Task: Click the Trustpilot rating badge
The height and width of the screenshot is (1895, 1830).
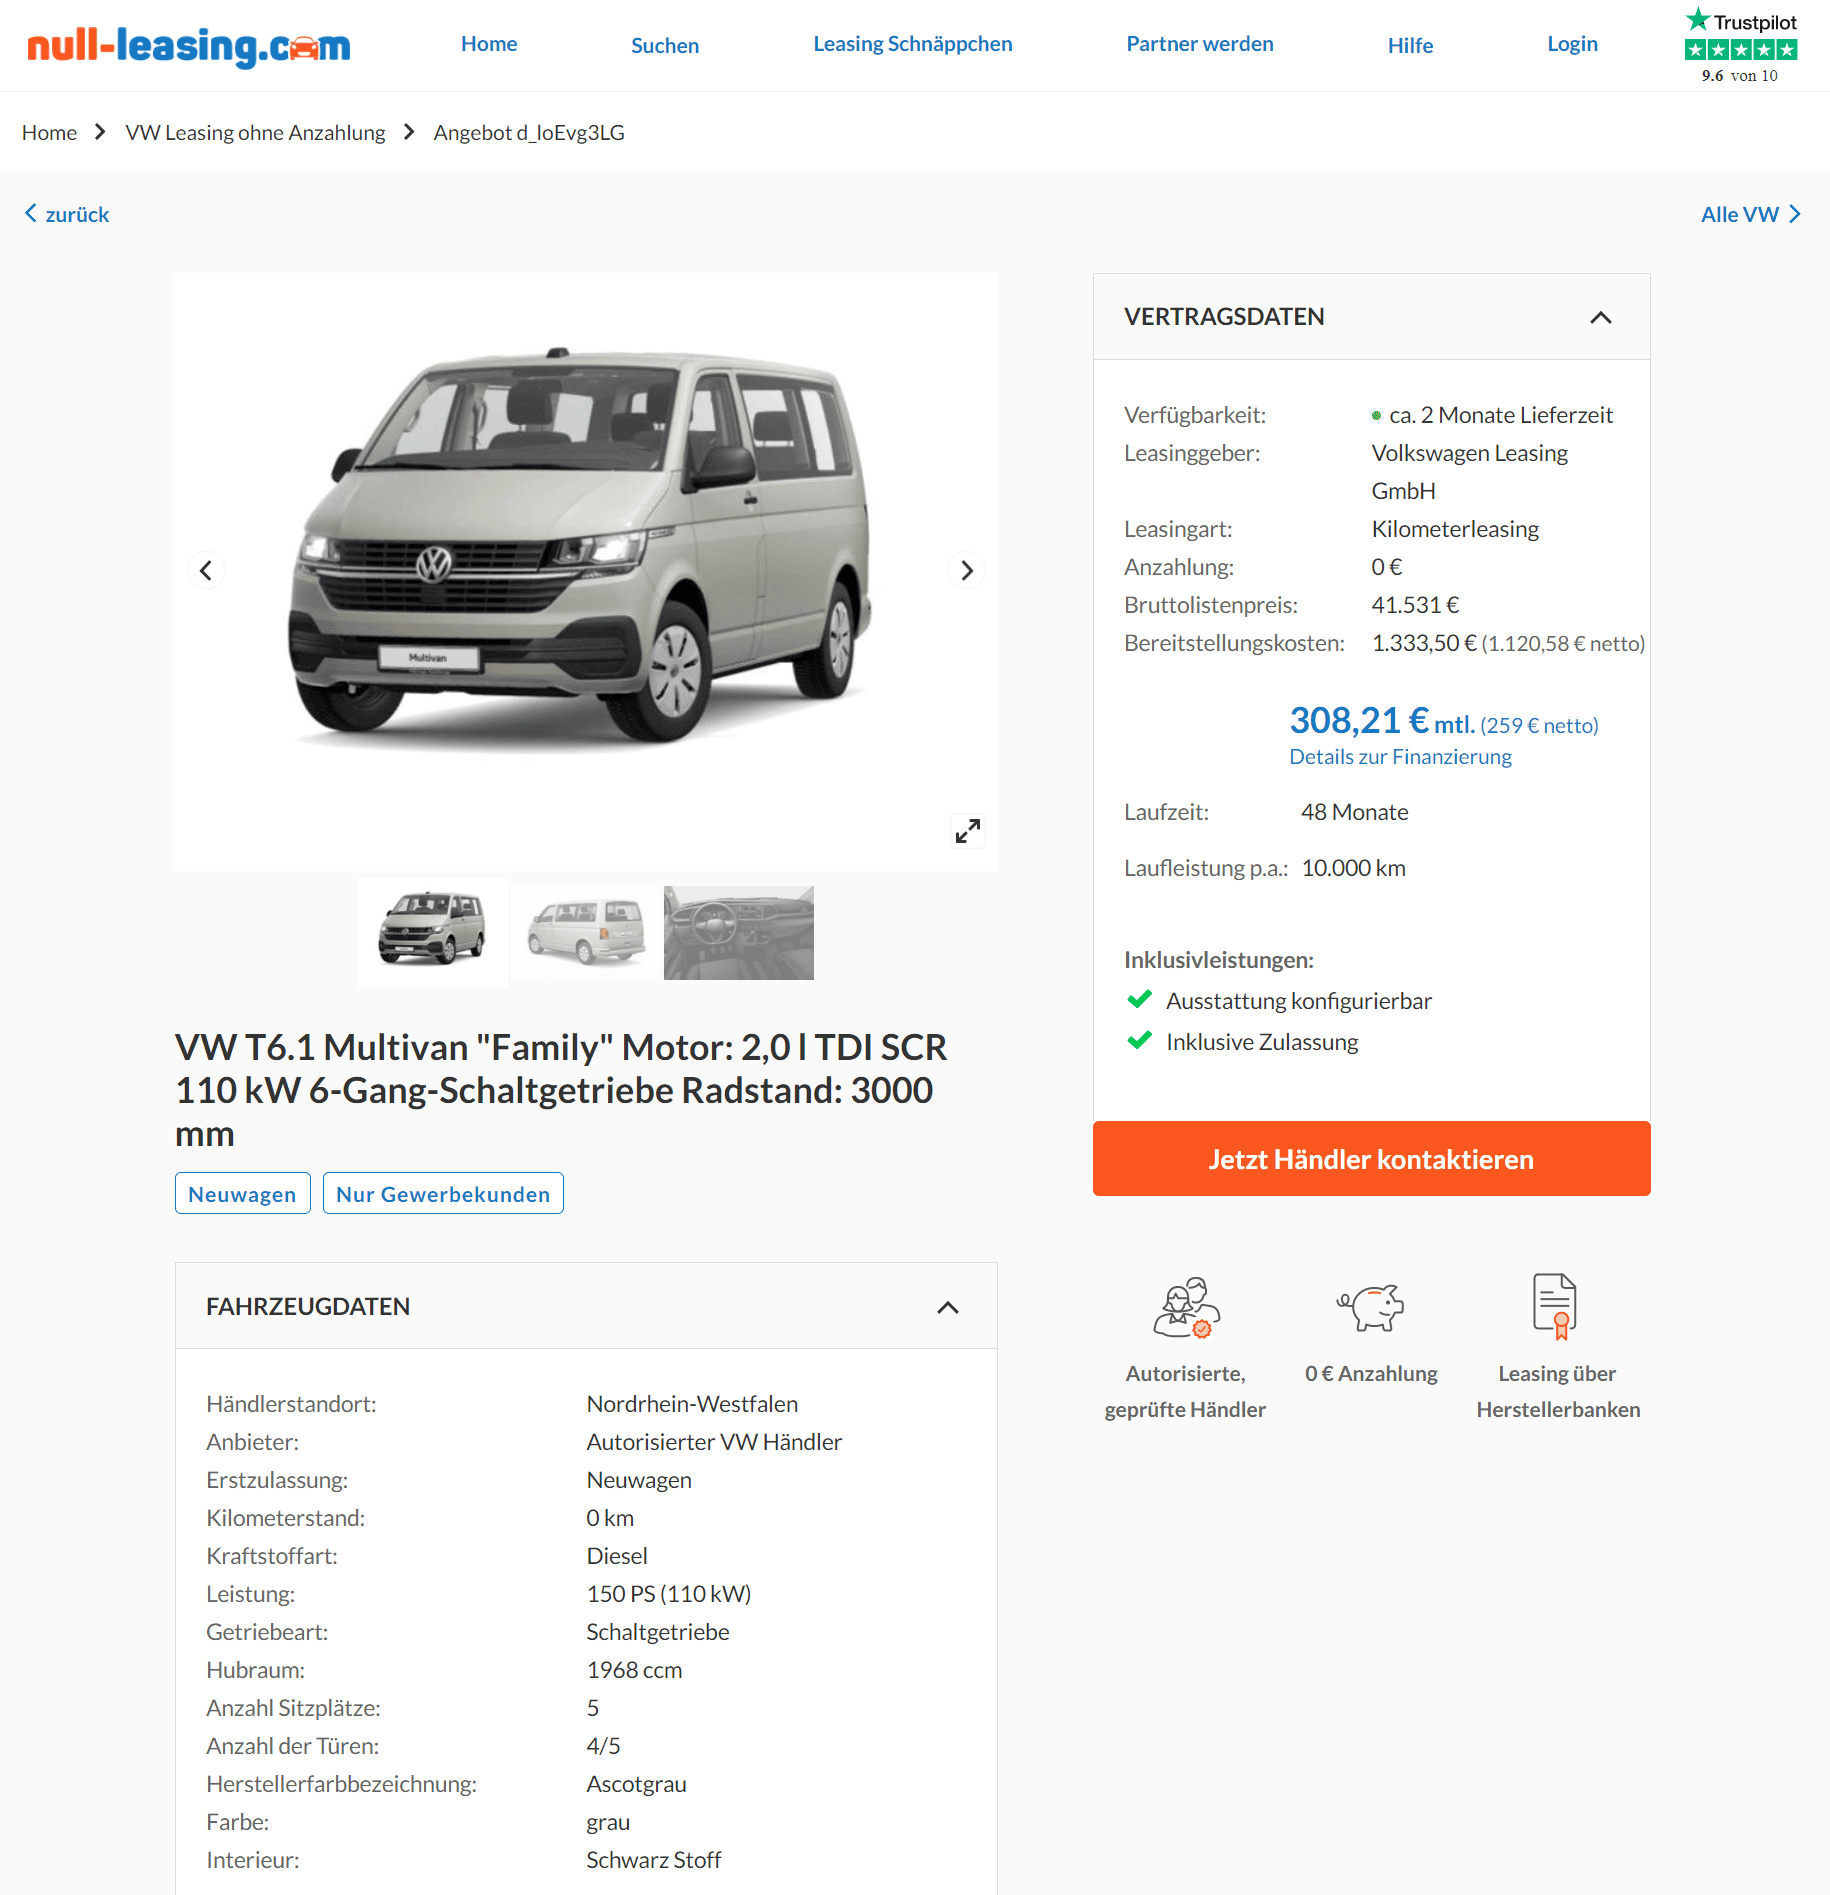Action: (1741, 46)
